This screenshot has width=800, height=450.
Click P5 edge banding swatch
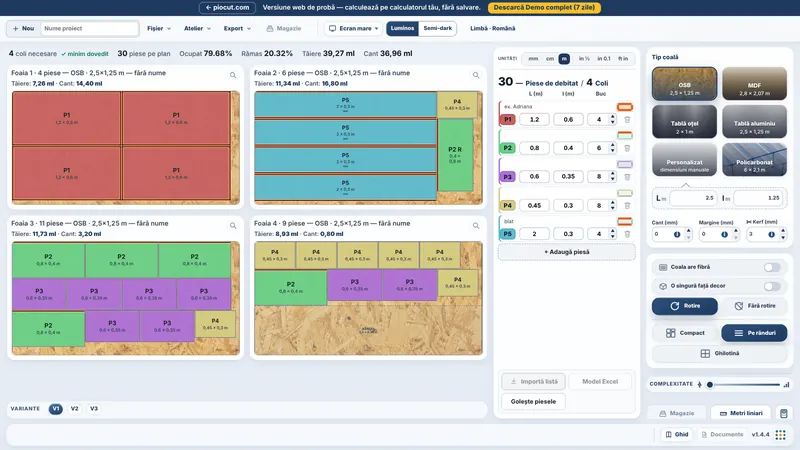tap(624, 221)
